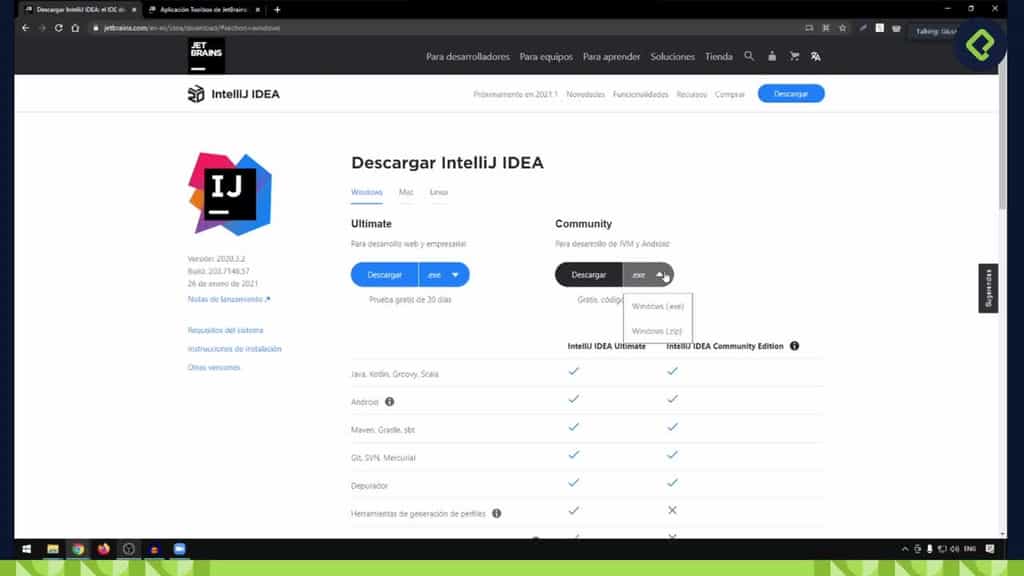Click the info icon next to Android
This screenshot has height=576, width=1024.
(x=389, y=402)
